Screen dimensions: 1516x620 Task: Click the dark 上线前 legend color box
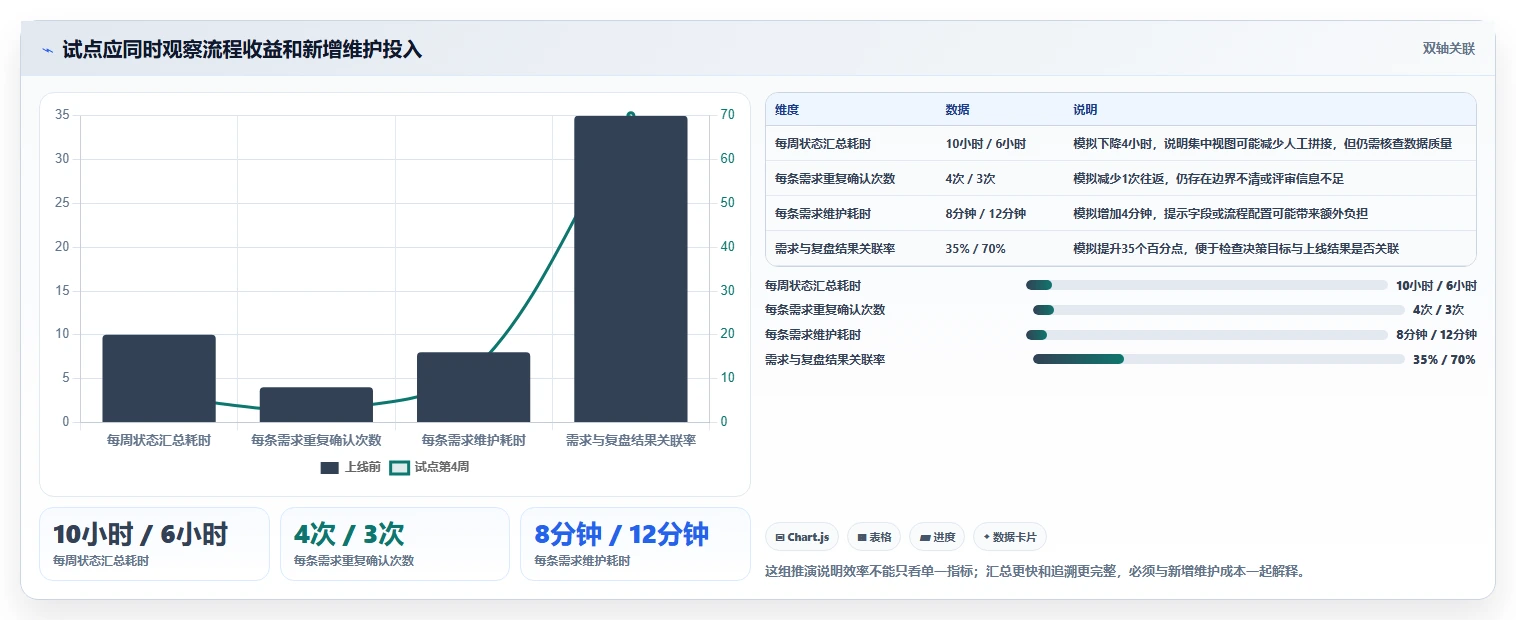click(330, 467)
